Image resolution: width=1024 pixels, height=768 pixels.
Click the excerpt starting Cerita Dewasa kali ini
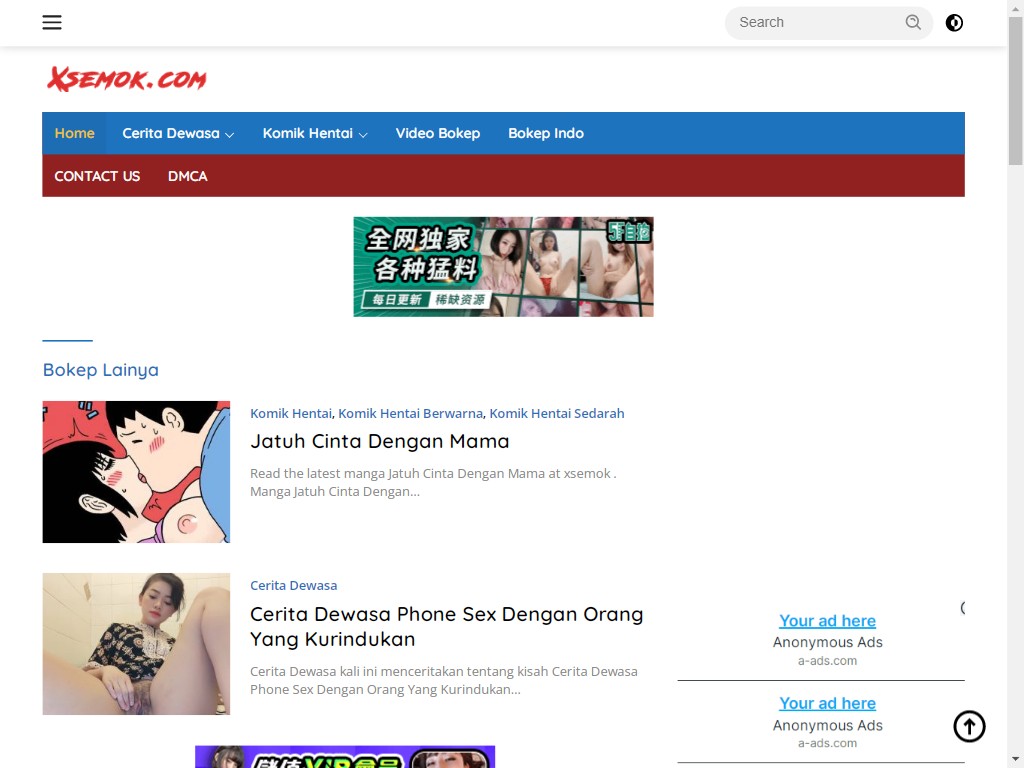point(443,680)
